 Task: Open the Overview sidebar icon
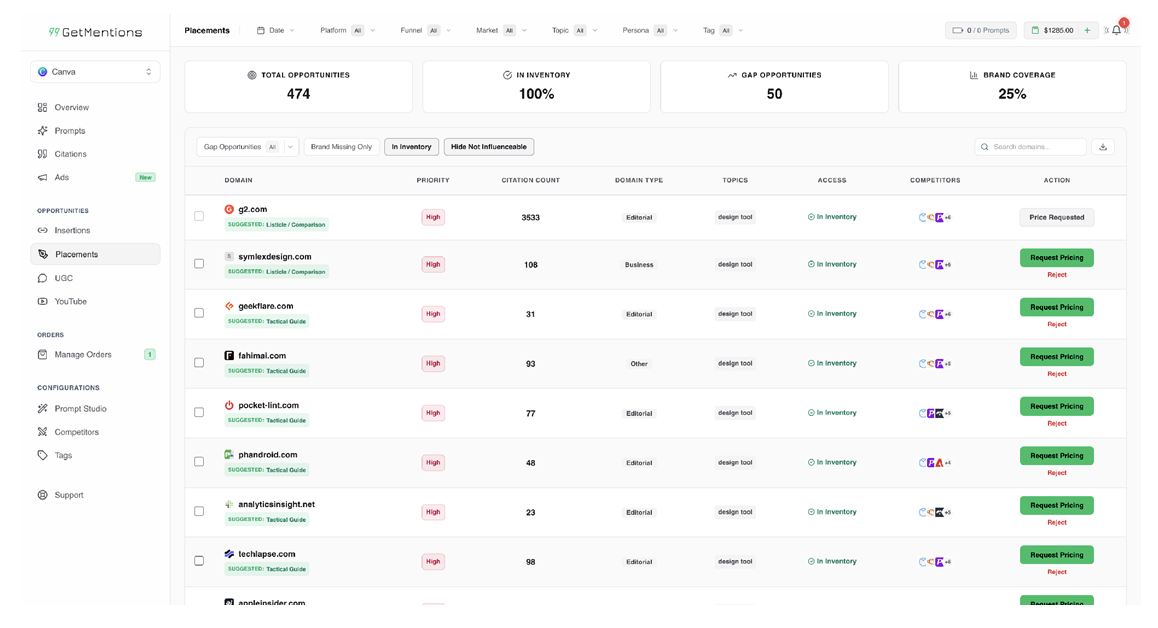[x=42, y=107]
